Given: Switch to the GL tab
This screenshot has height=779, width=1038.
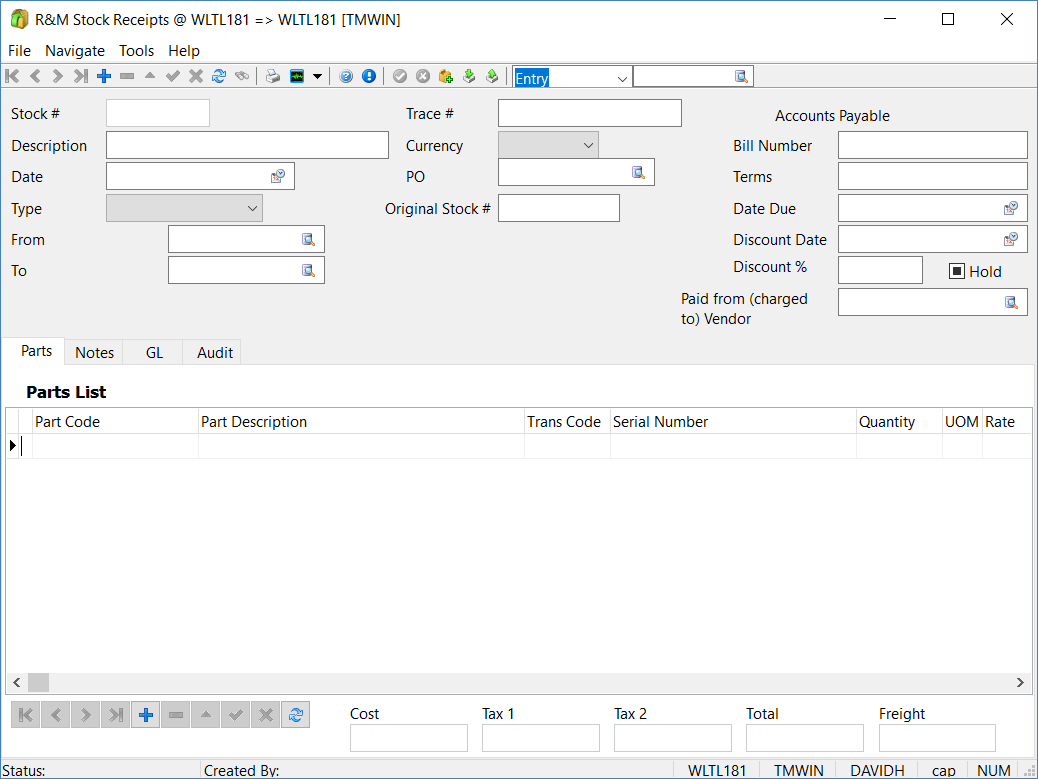Looking at the screenshot, I should tap(154, 352).
